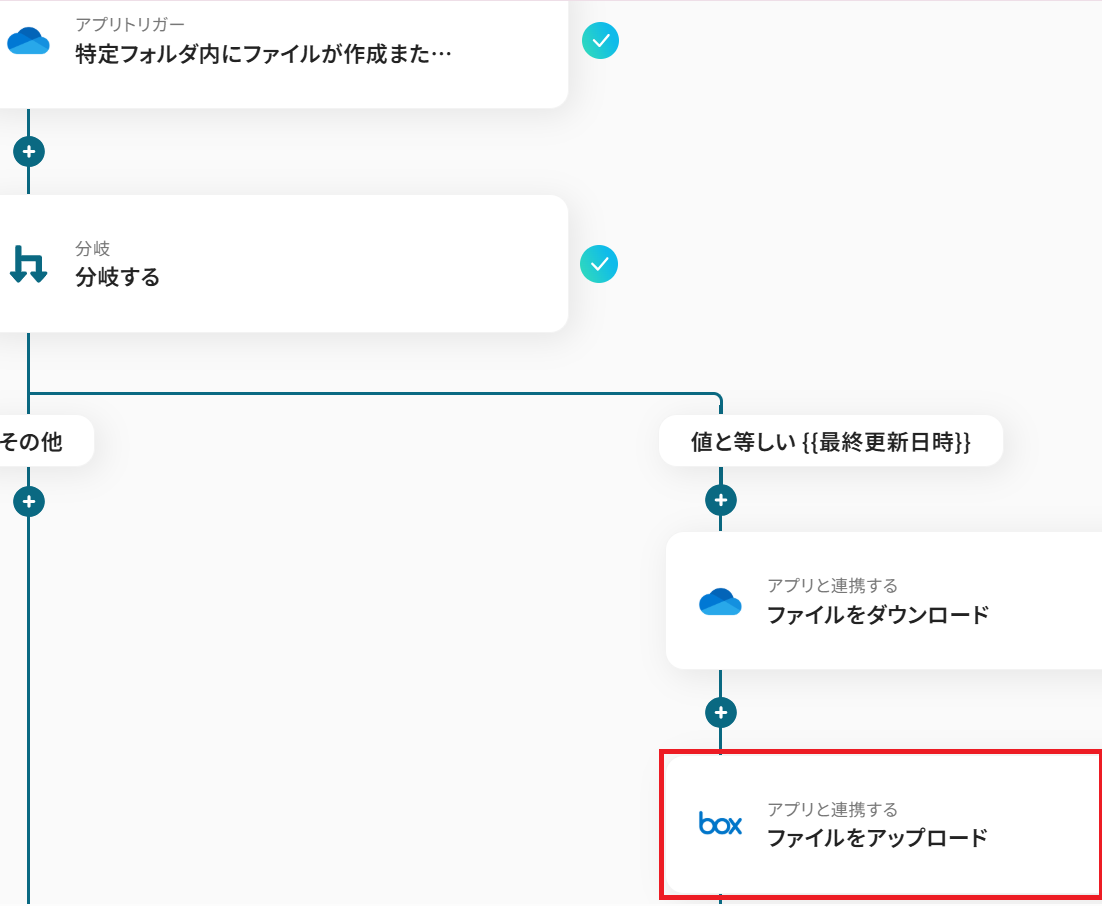
Task: Click the アプリトリガー label text
Action: [130, 25]
